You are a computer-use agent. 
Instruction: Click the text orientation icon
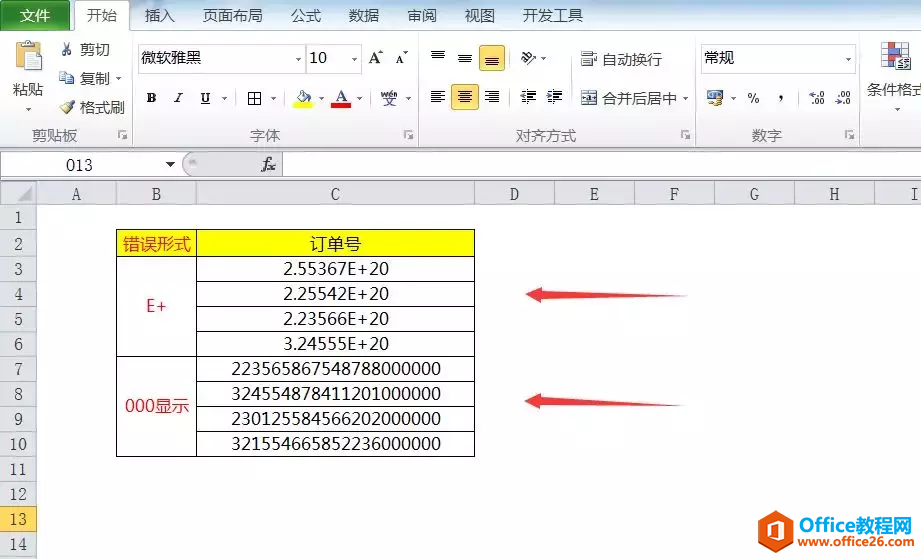(528, 58)
